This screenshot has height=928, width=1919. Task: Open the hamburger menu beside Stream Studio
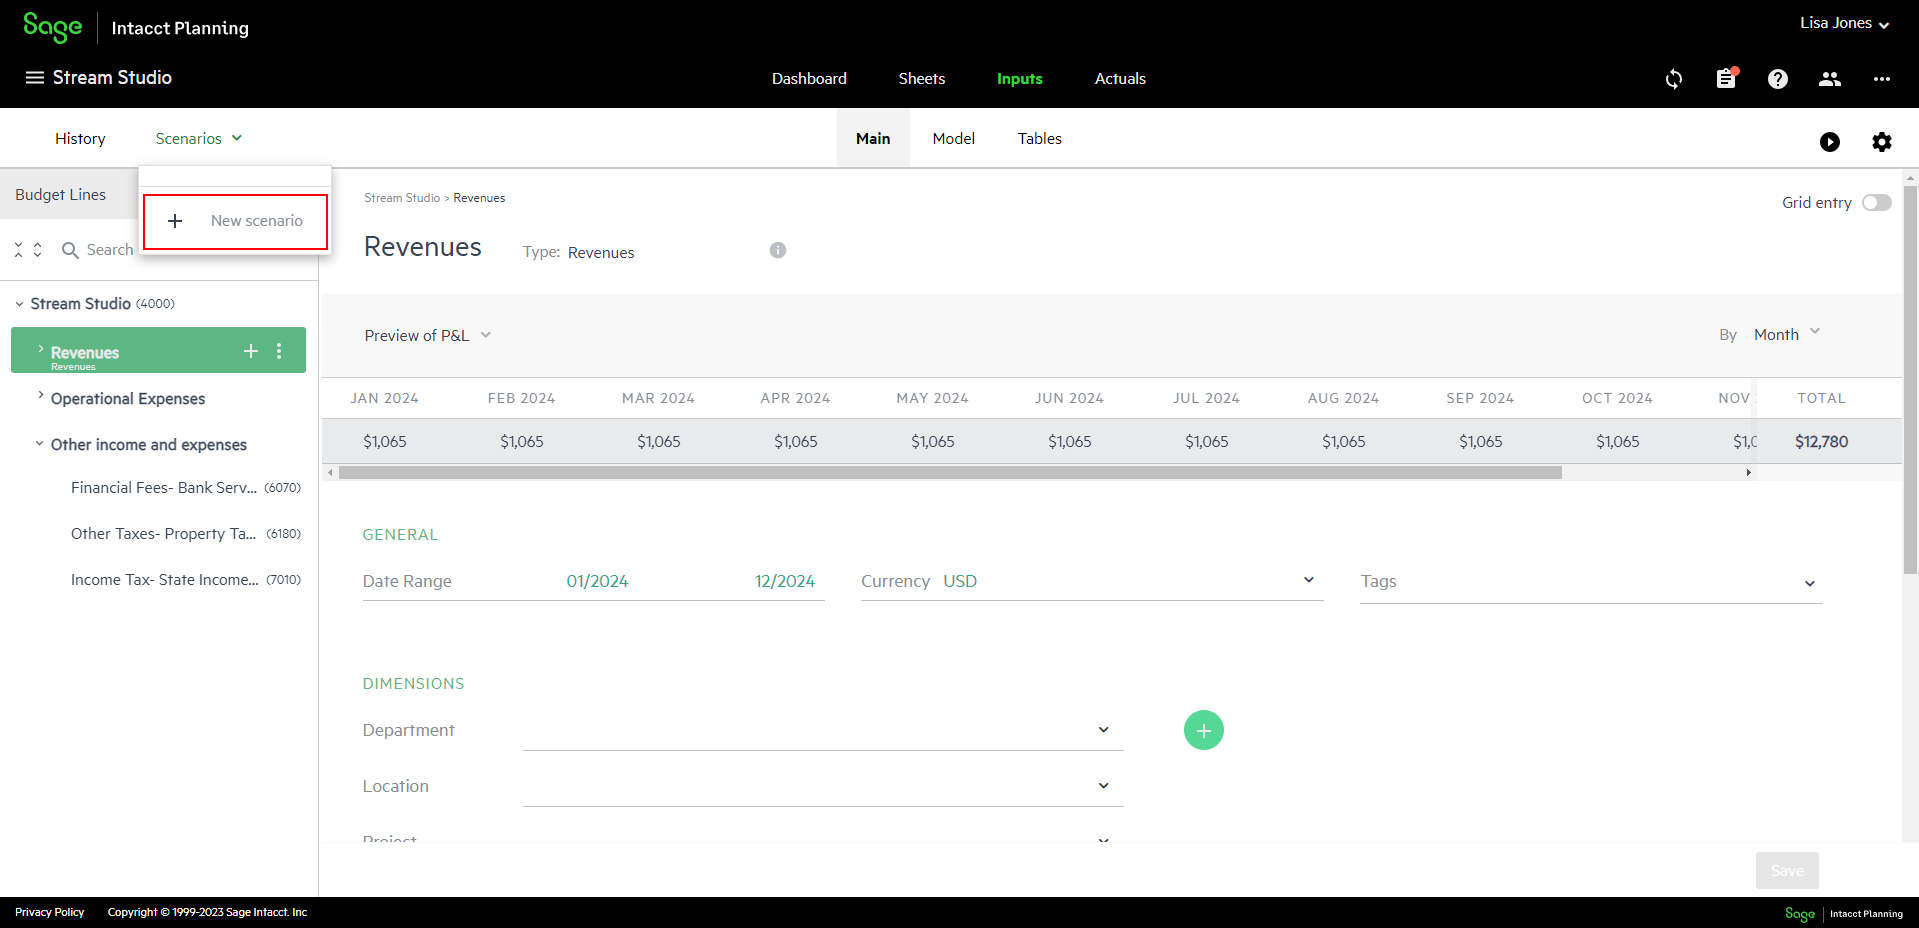coord(35,78)
